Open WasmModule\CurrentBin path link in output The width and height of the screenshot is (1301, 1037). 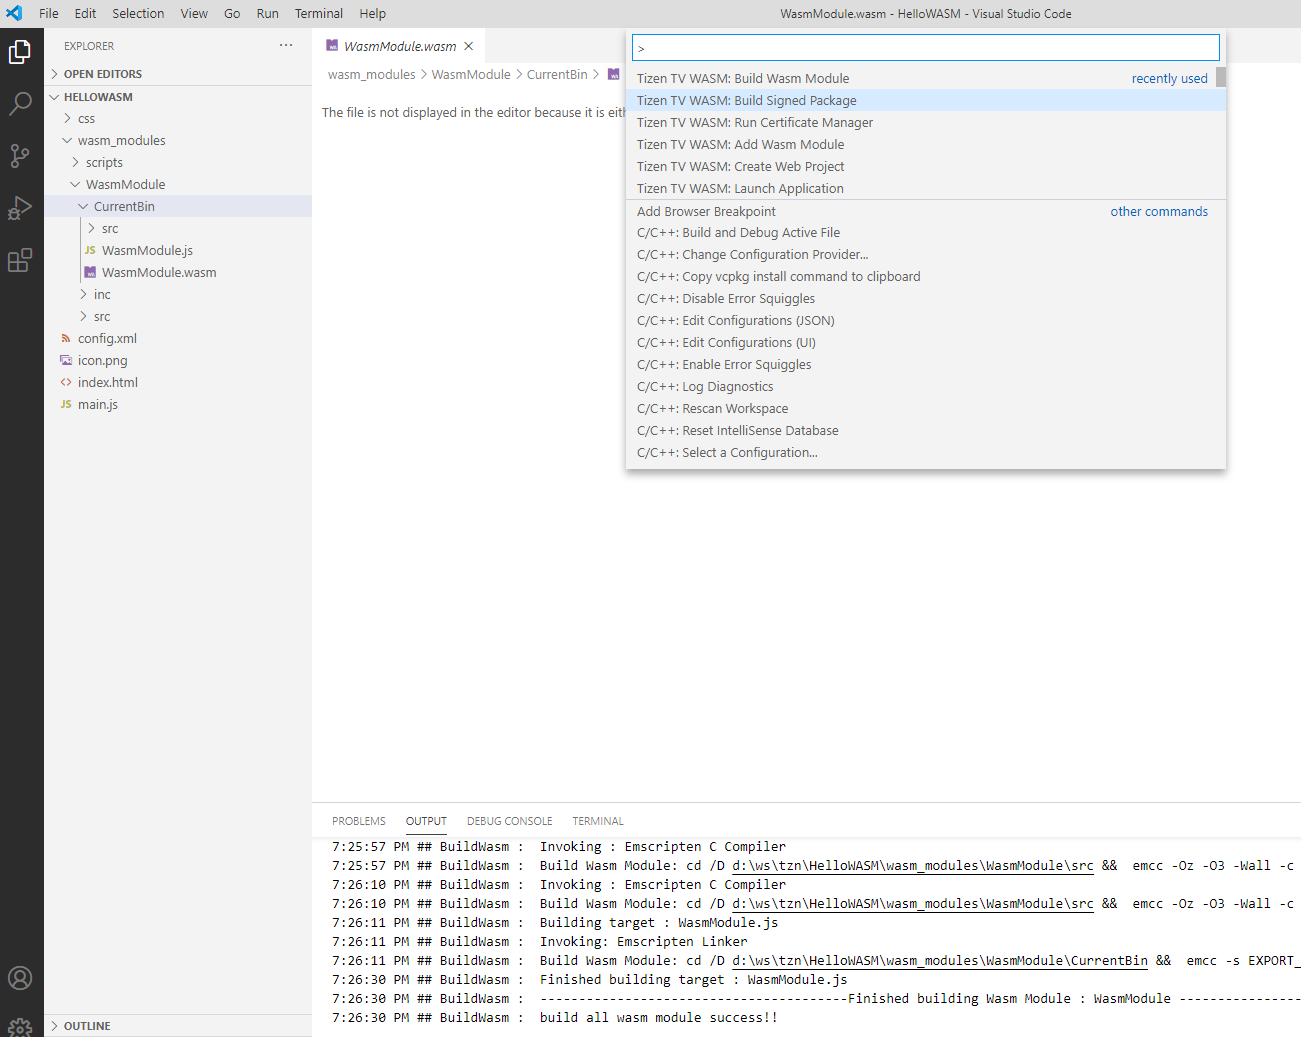tap(940, 961)
